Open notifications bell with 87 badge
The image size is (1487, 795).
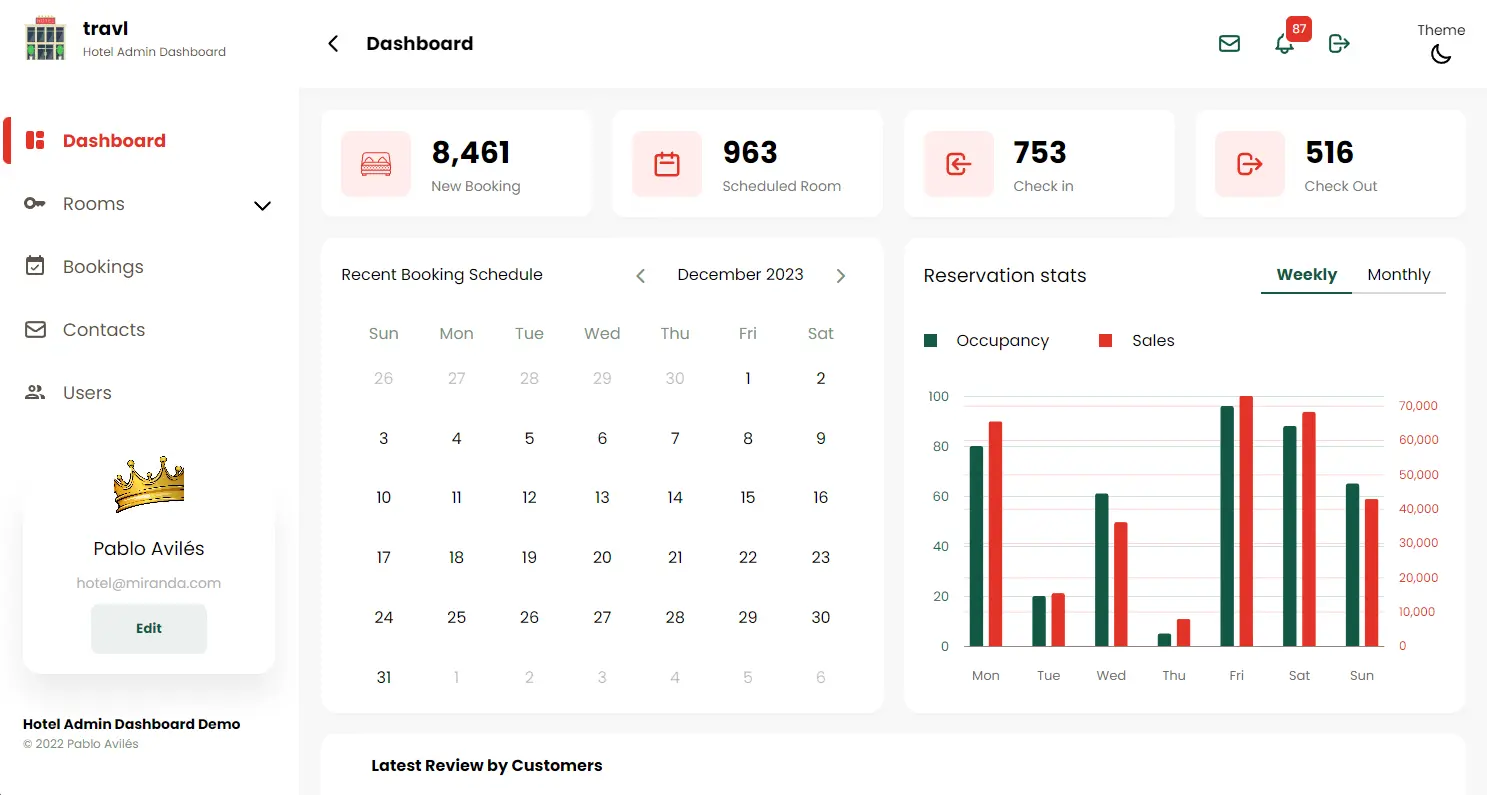click(1285, 44)
